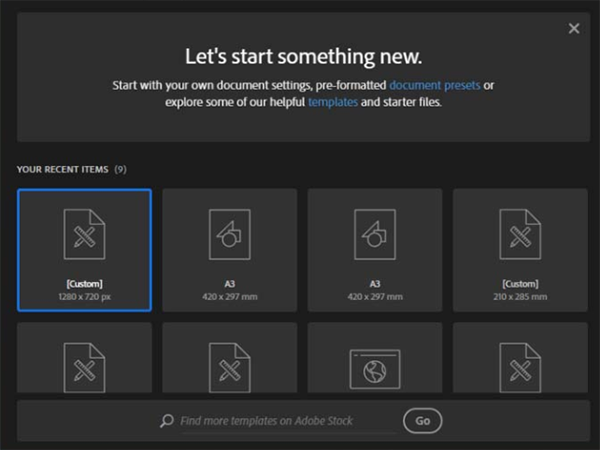
Task: Close the new document dialog
Action: [574, 28]
